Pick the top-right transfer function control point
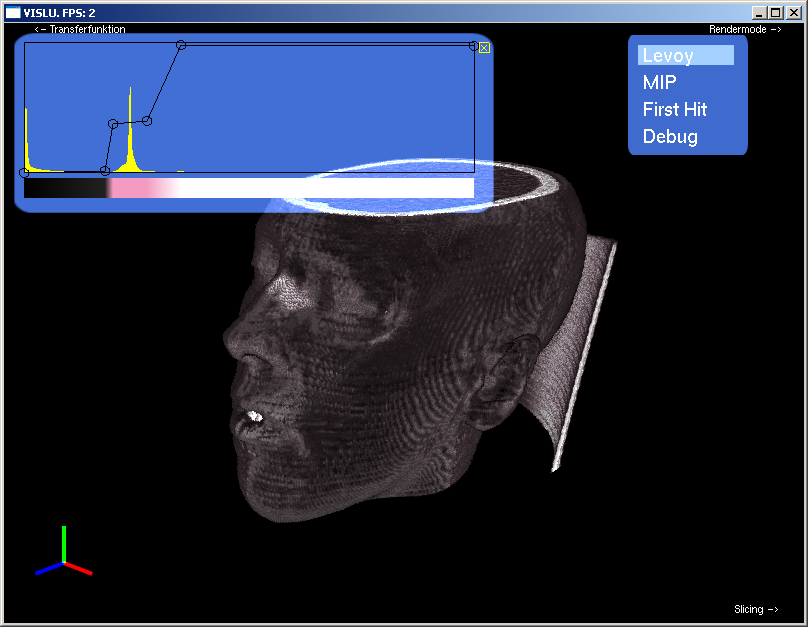This screenshot has width=808, height=627. pyautogui.click(x=473, y=45)
